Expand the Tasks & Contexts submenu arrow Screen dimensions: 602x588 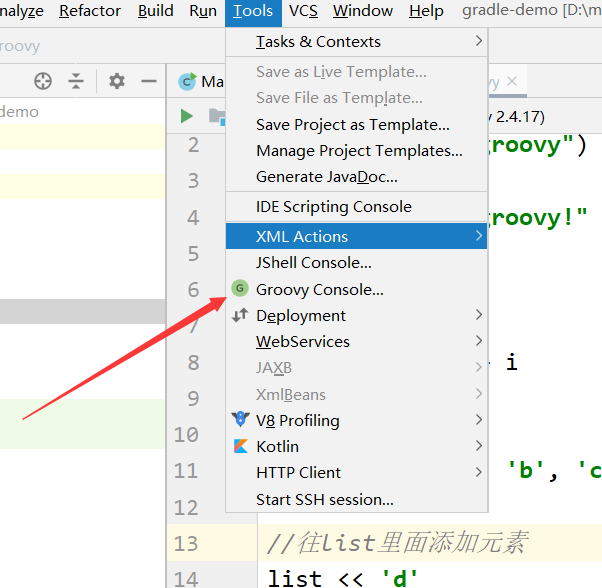[479, 41]
